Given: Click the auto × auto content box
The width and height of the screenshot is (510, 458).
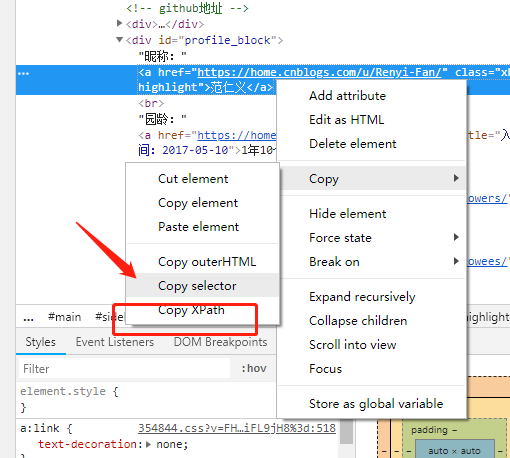Looking at the screenshot, I should coord(454,451).
